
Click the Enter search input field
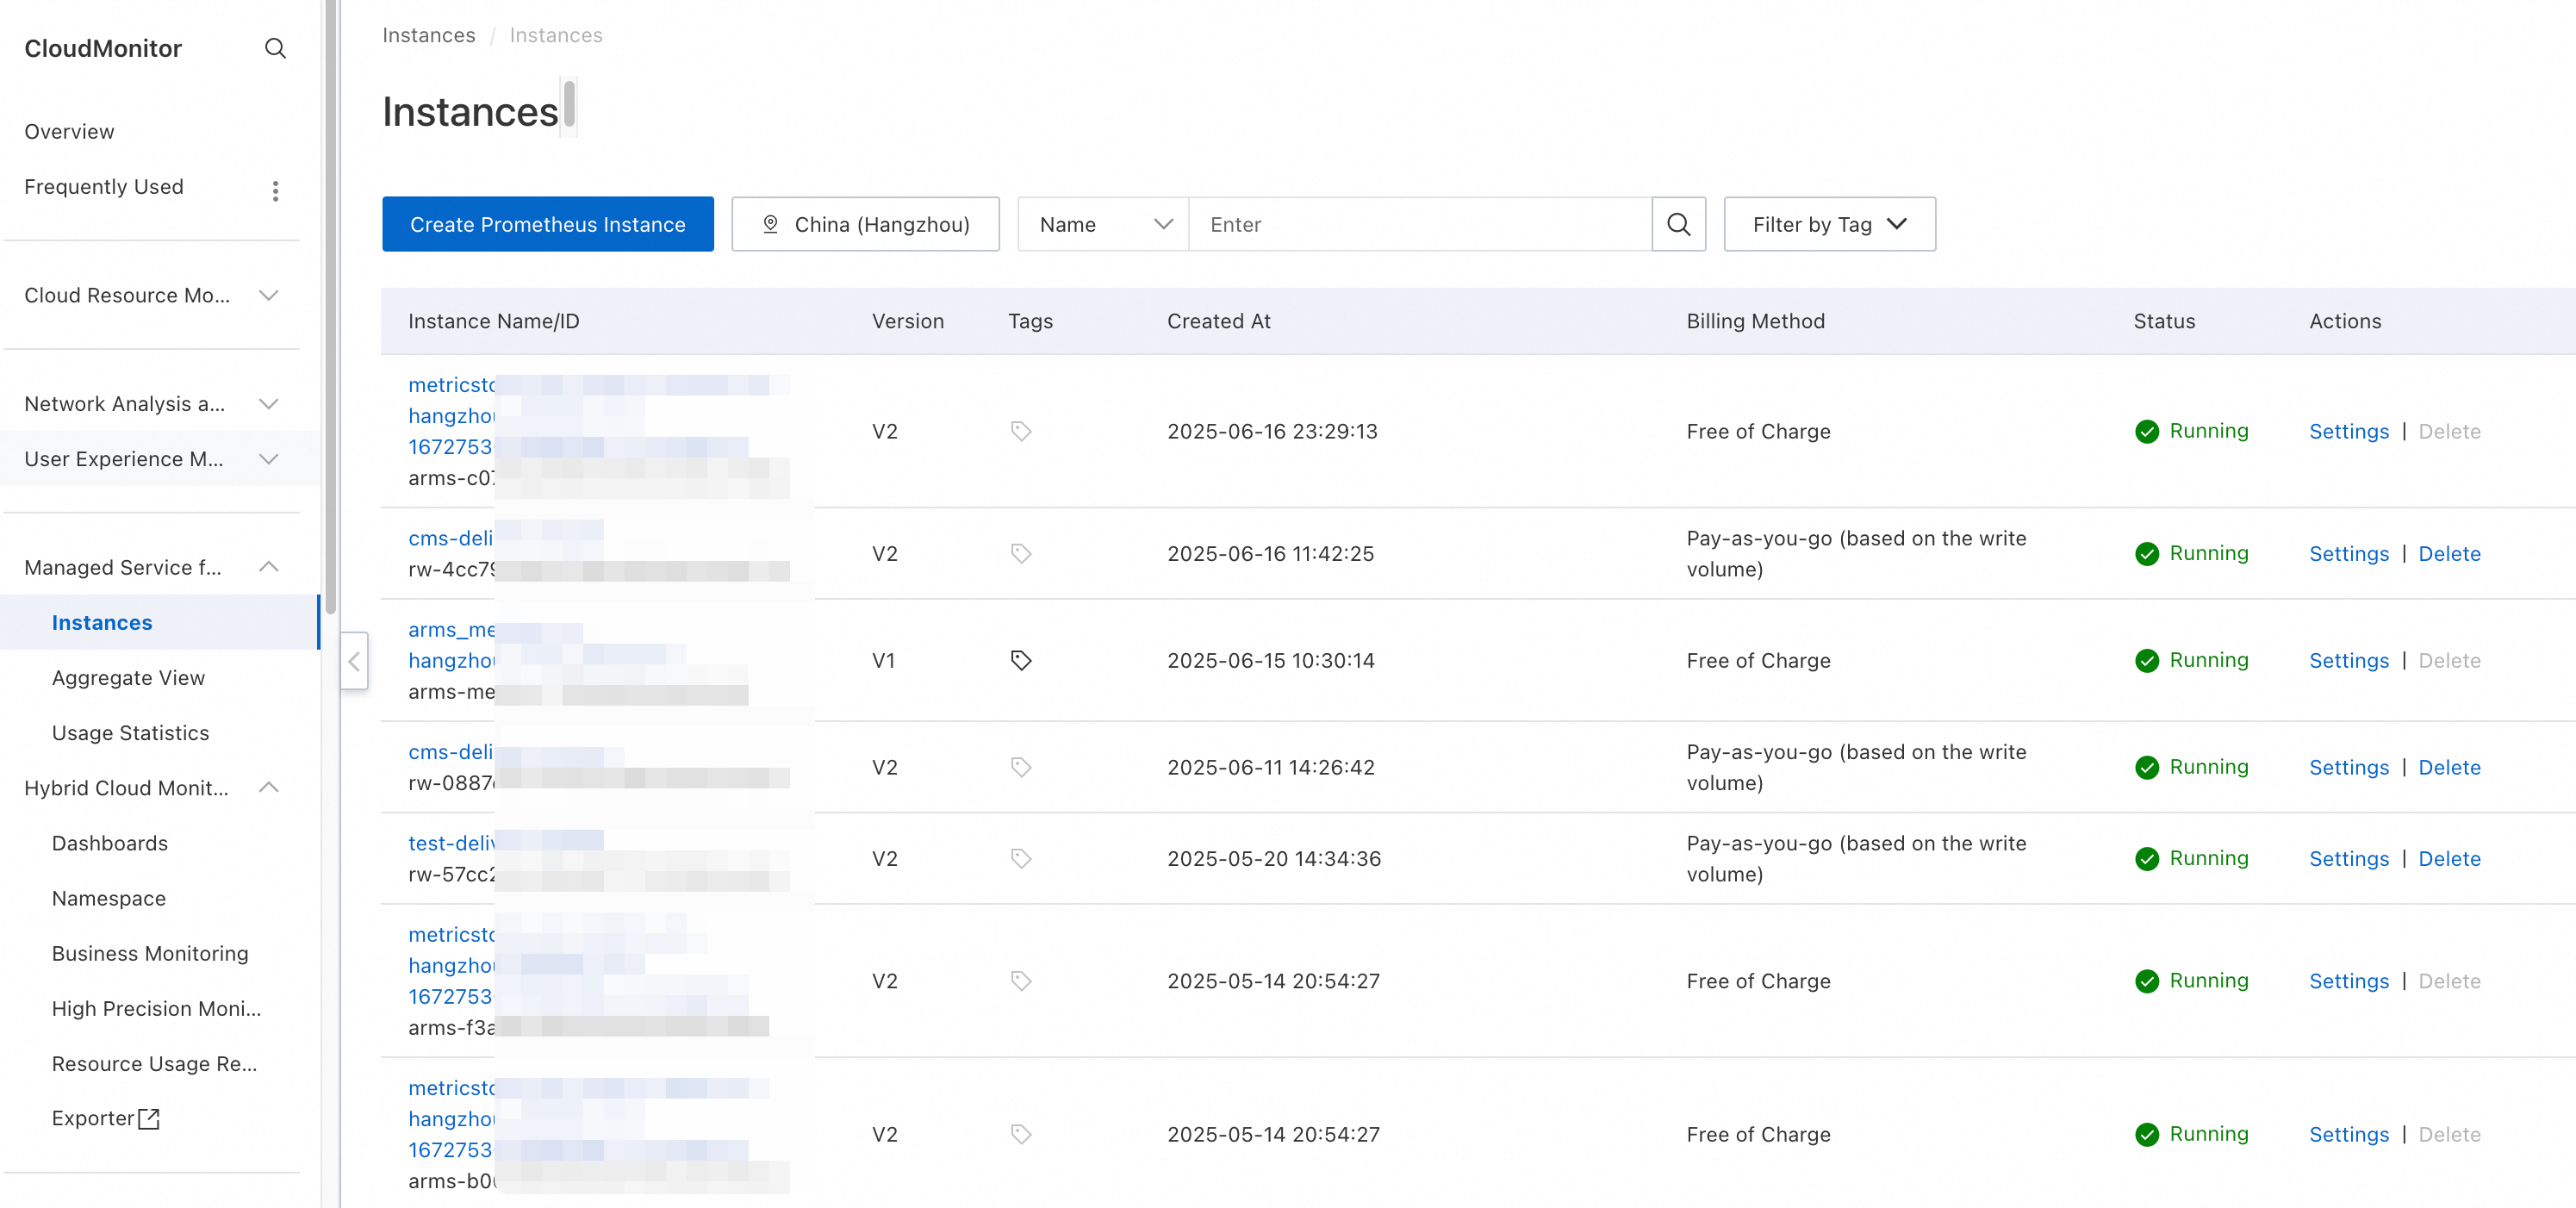click(1419, 224)
